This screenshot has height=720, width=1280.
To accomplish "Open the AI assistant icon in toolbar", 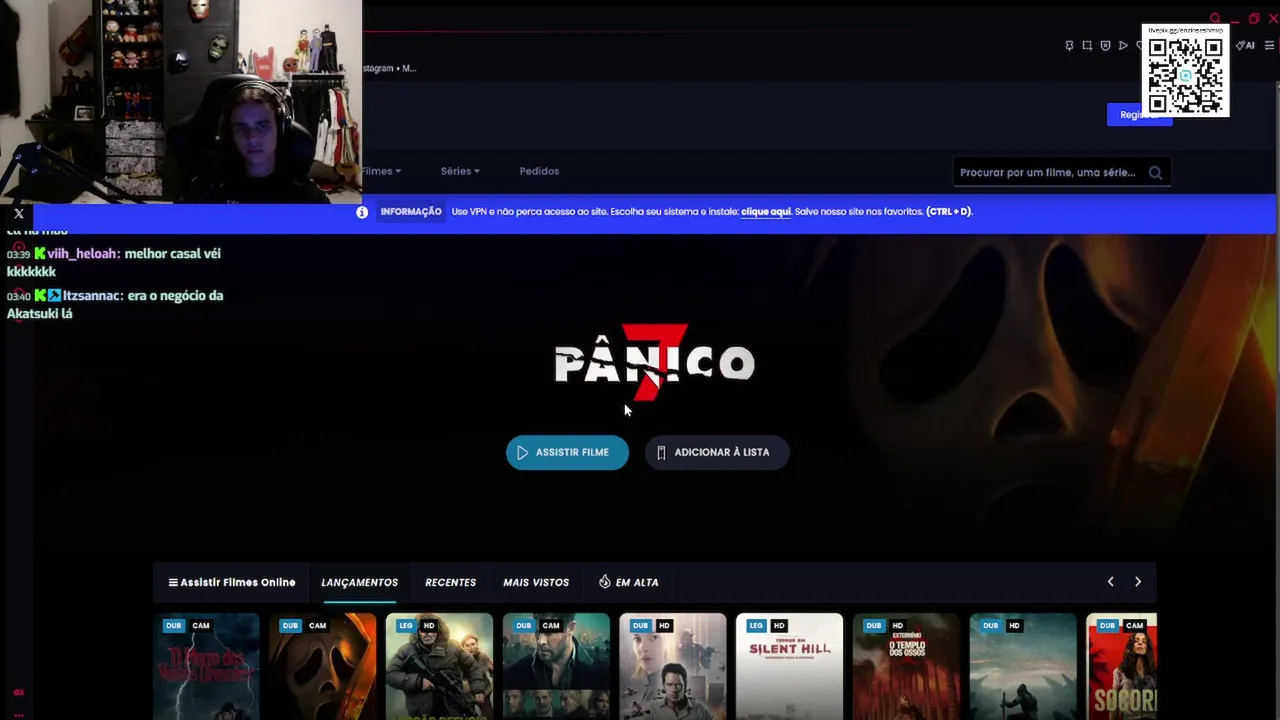I will 1246,46.
